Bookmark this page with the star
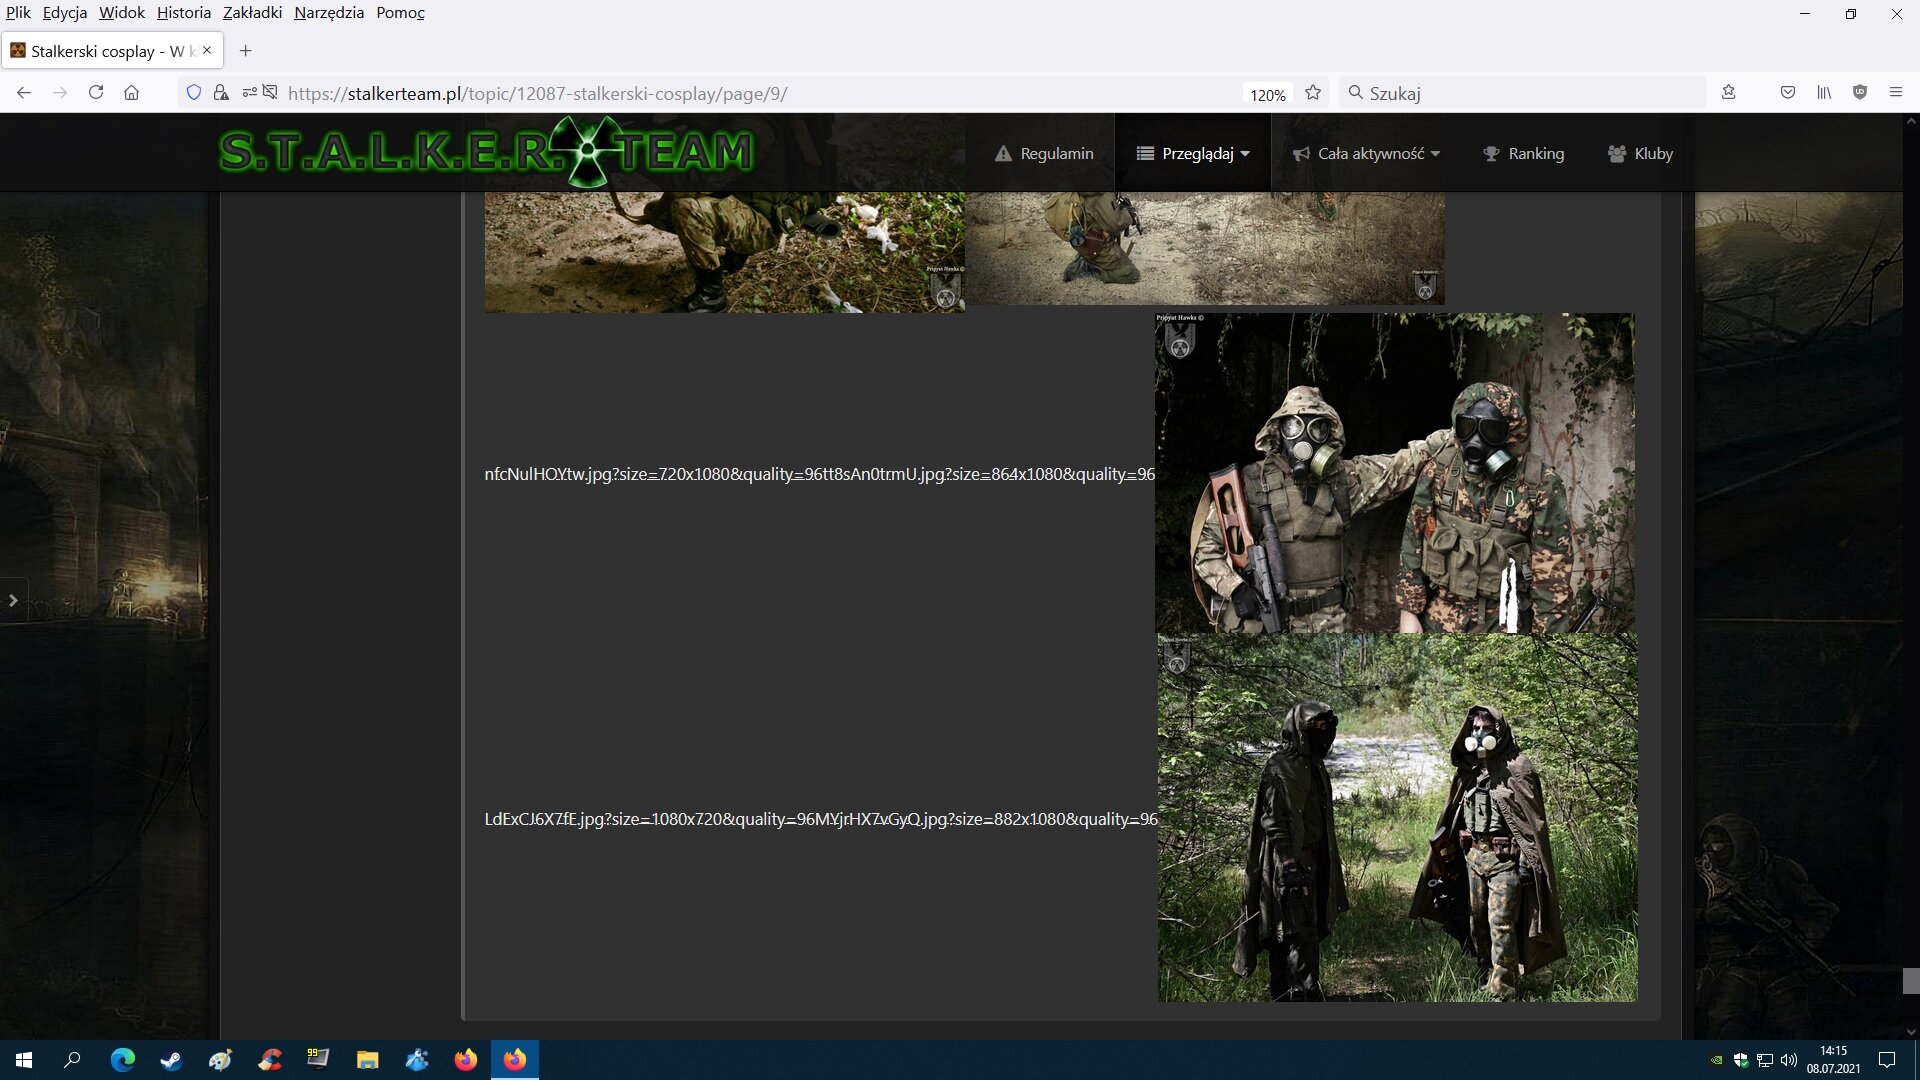Image resolution: width=1920 pixels, height=1080 pixels. [x=1313, y=93]
